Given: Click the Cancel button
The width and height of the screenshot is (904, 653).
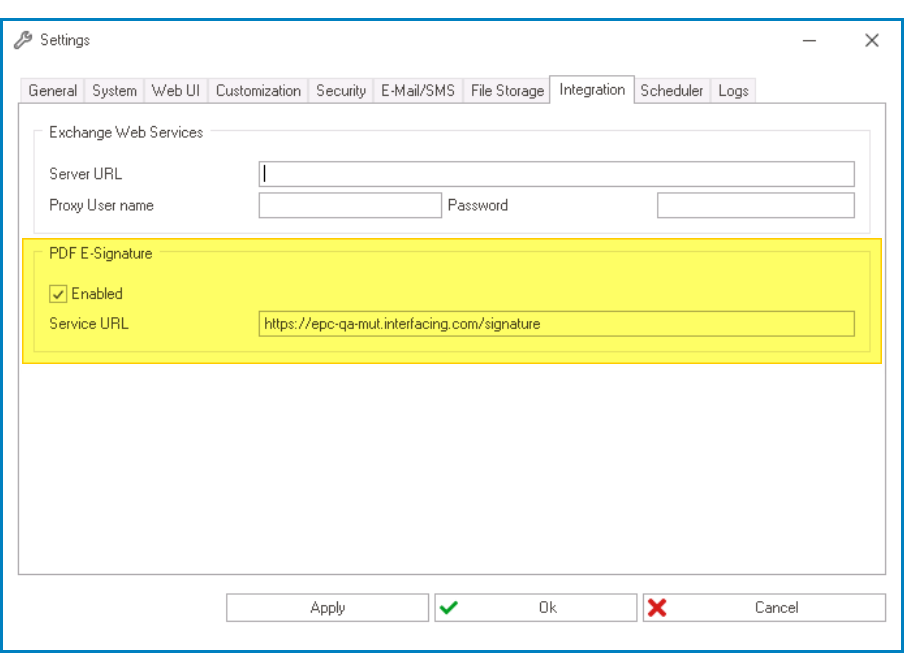Looking at the screenshot, I should click(764, 607).
